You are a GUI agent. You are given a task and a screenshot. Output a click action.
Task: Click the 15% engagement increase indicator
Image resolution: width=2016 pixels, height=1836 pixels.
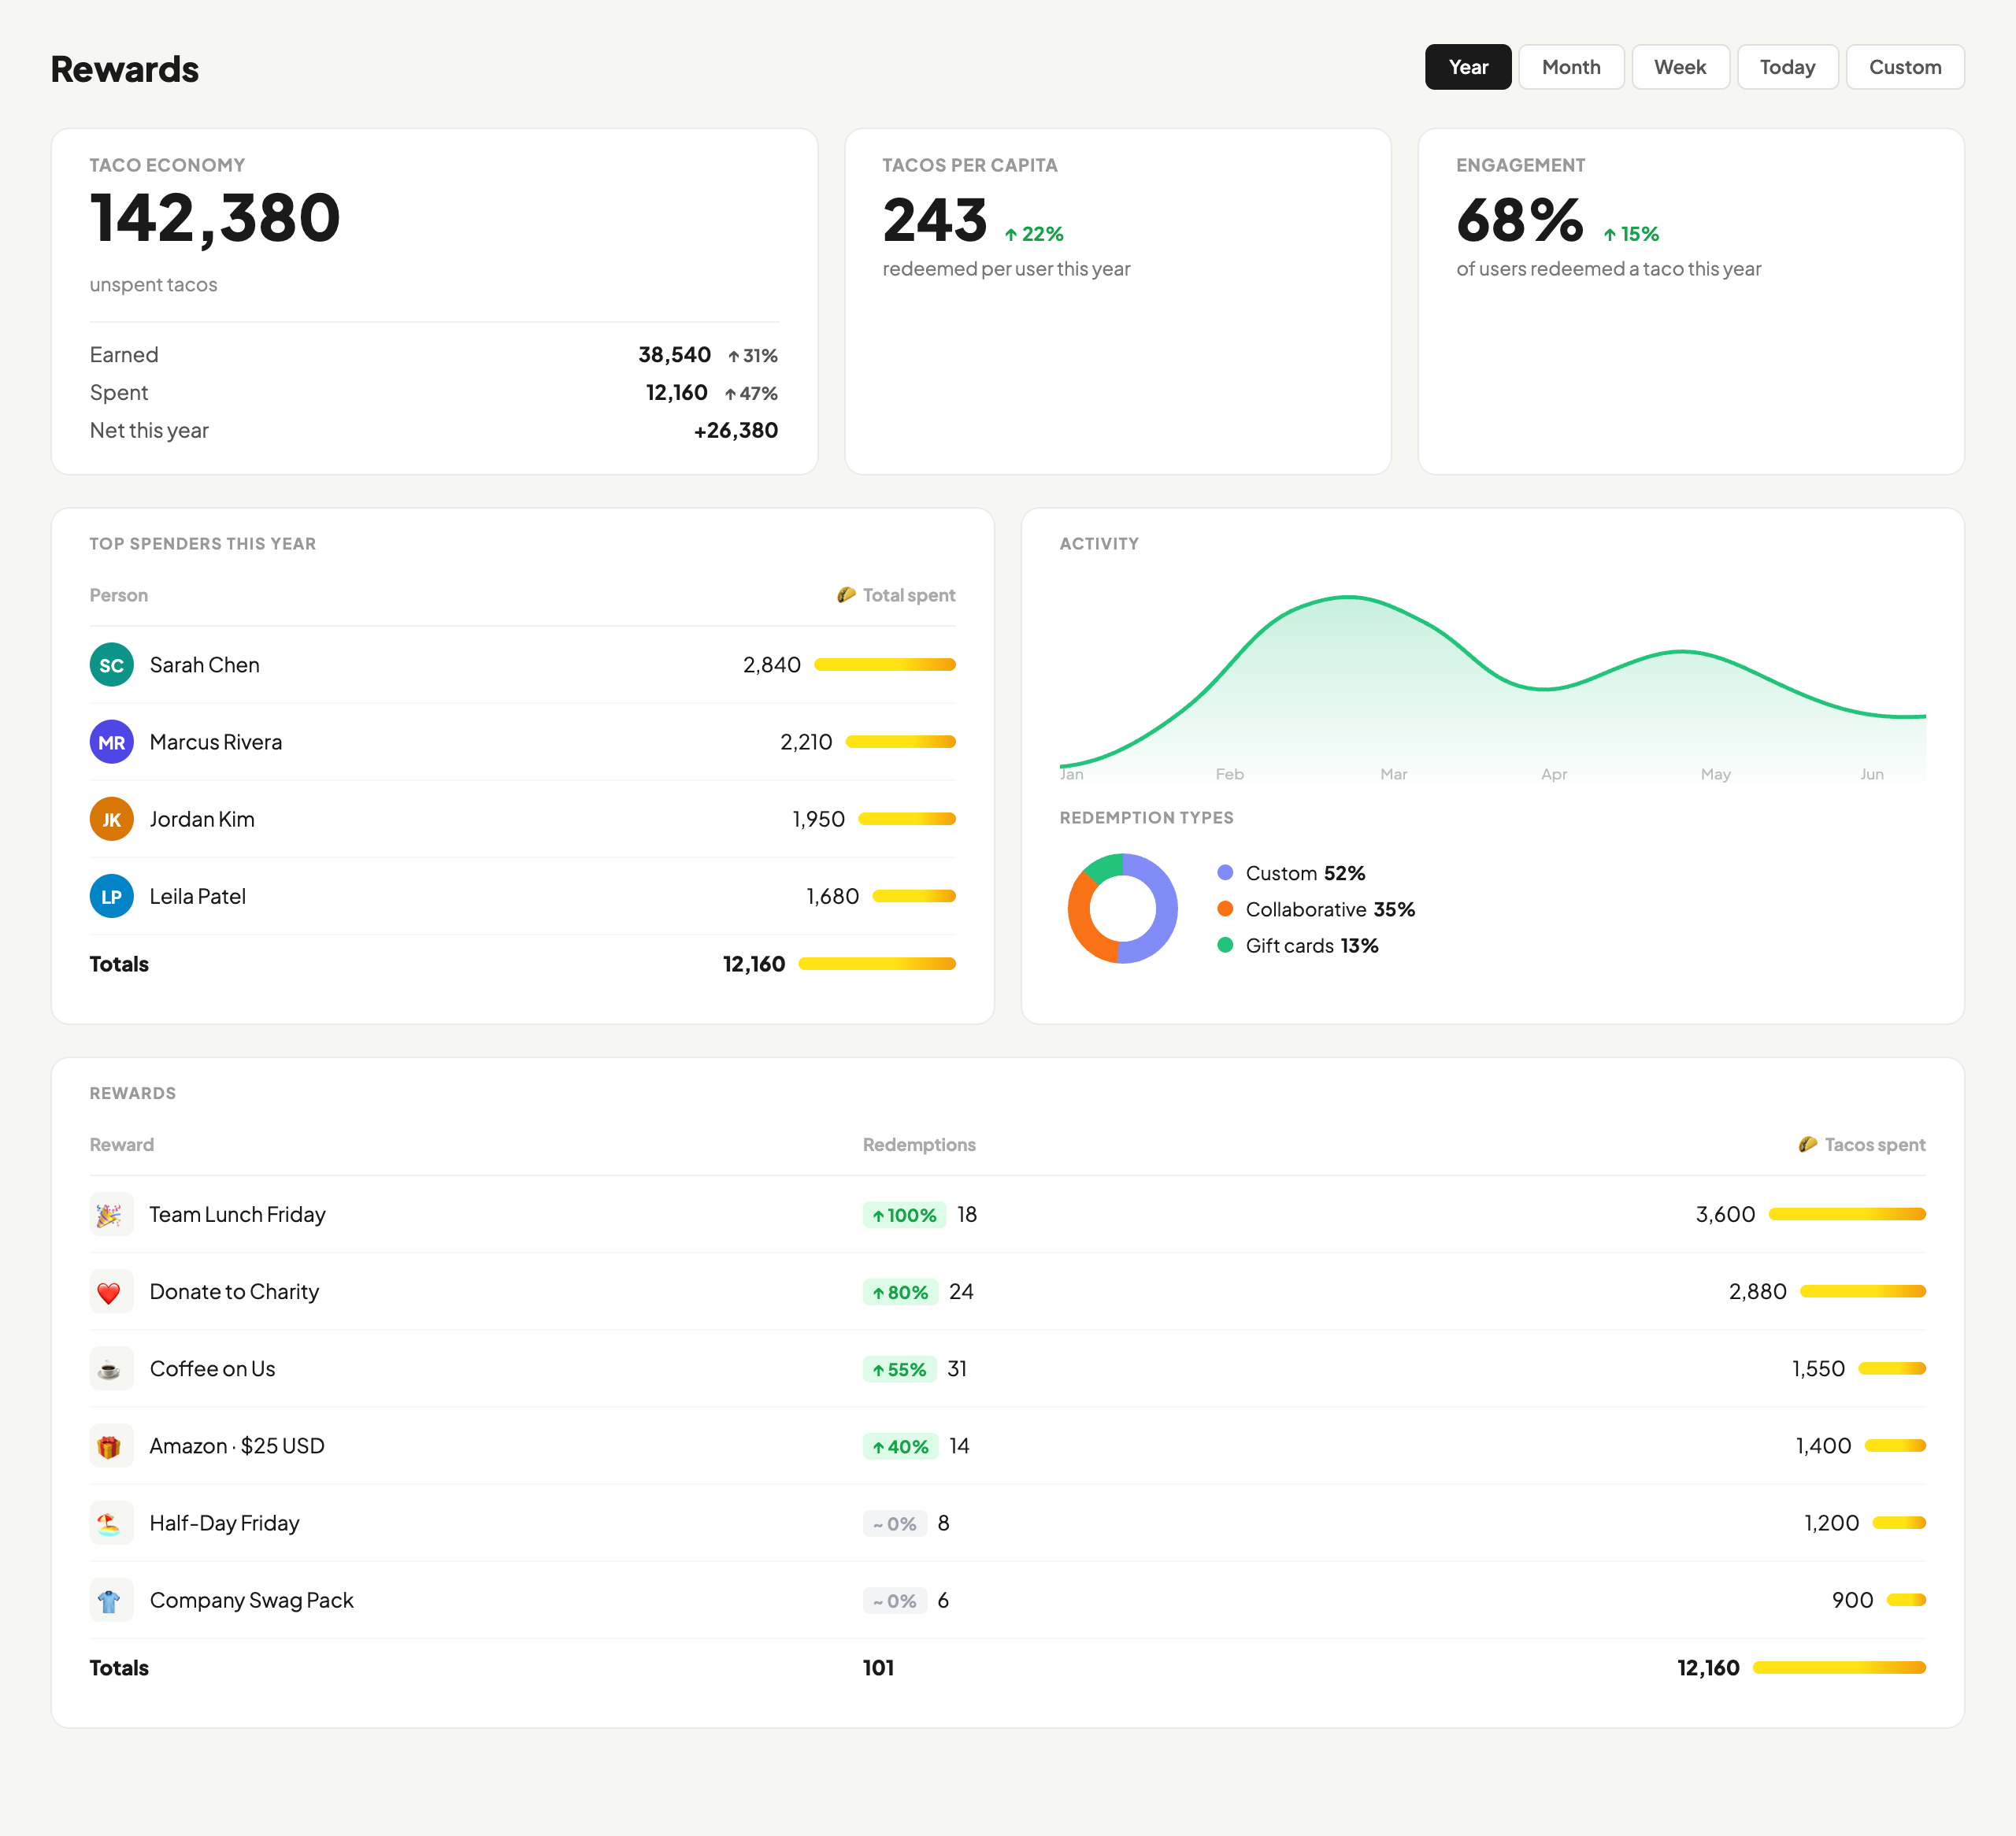pyautogui.click(x=1630, y=234)
